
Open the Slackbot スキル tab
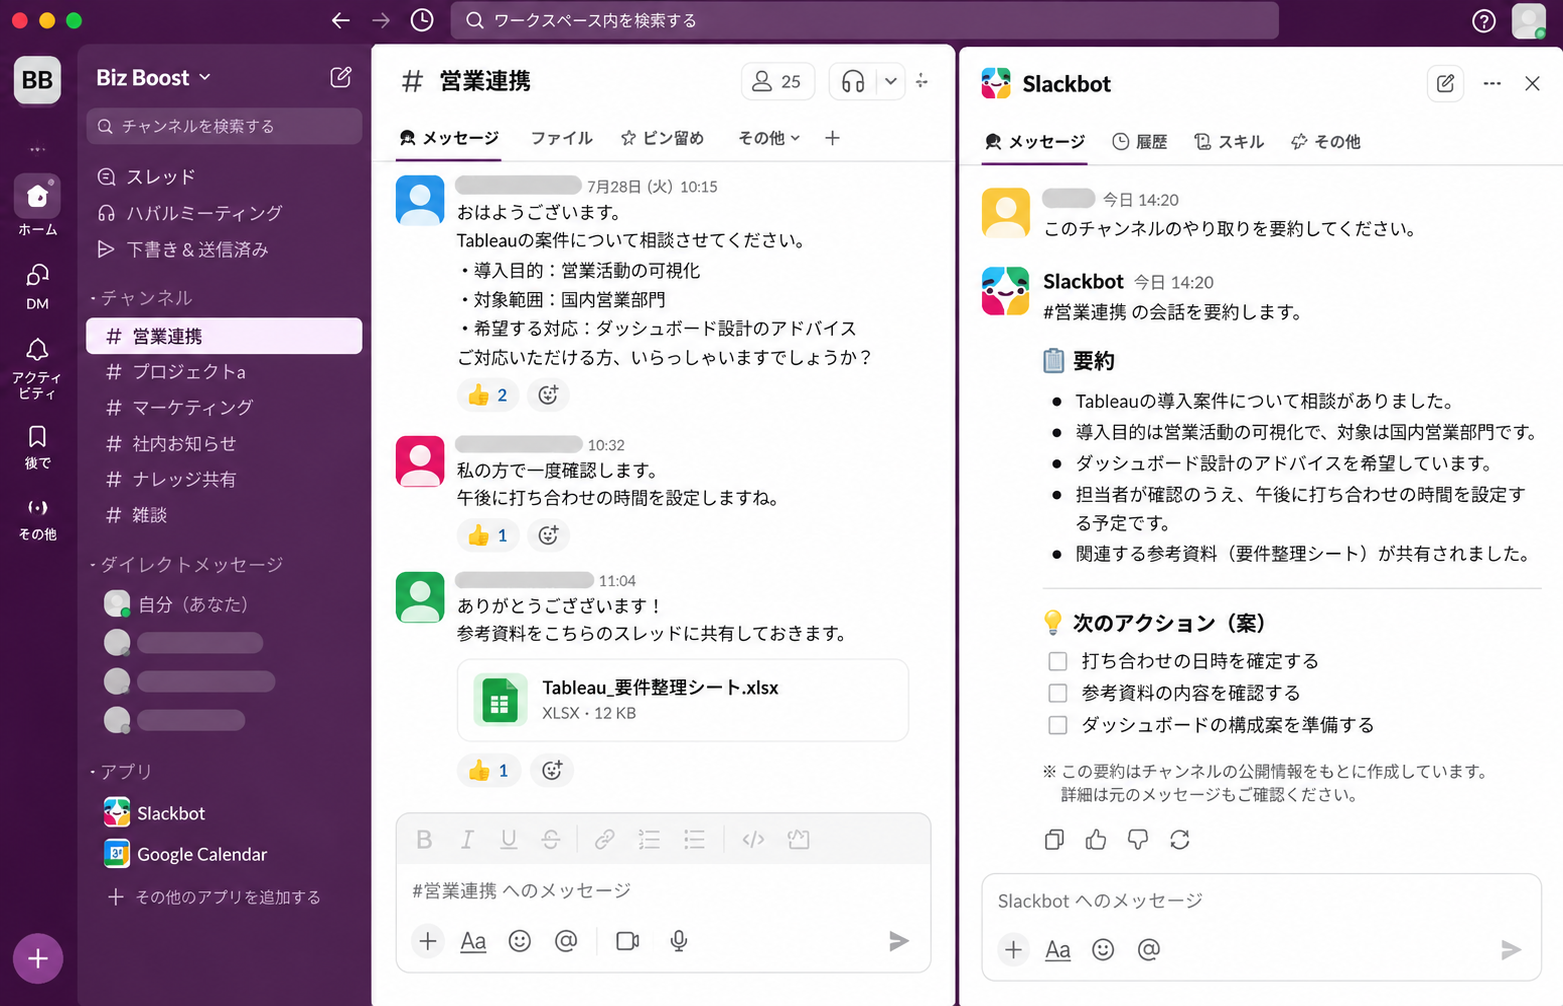tap(1229, 142)
